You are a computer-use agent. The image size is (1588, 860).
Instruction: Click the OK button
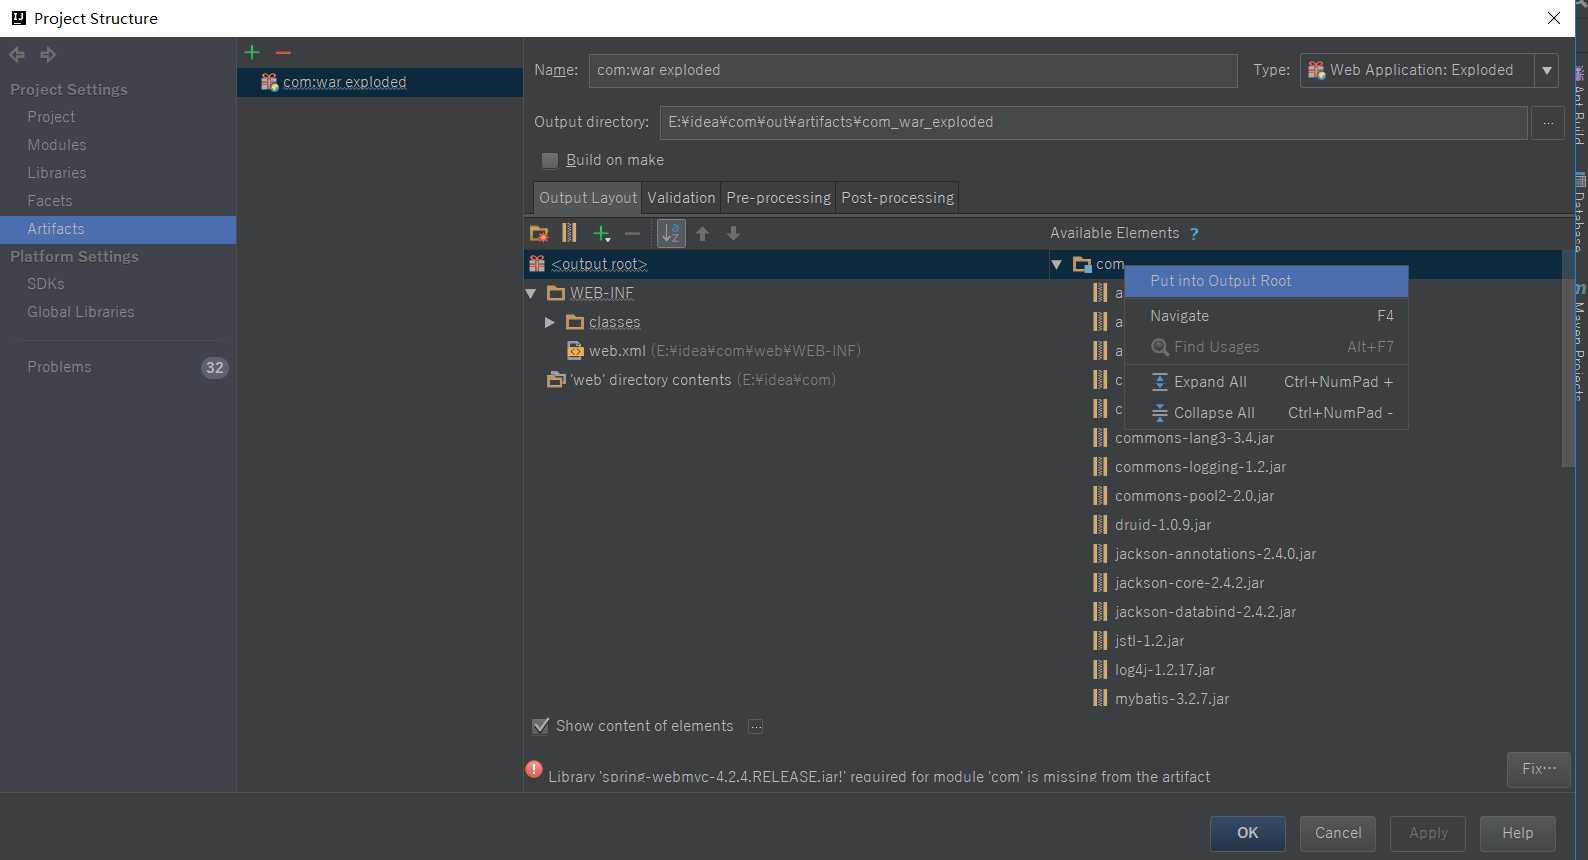[x=1248, y=833]
